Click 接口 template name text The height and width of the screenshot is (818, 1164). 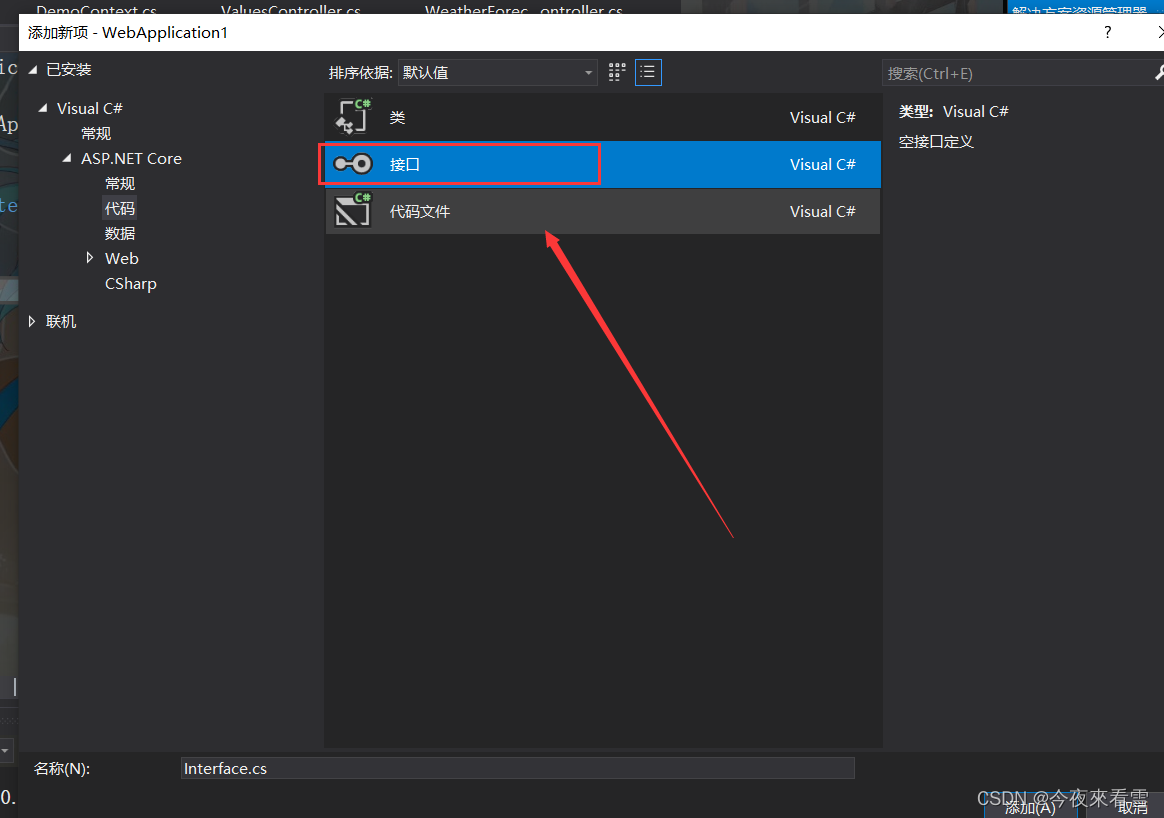click(x=405, y=164)
